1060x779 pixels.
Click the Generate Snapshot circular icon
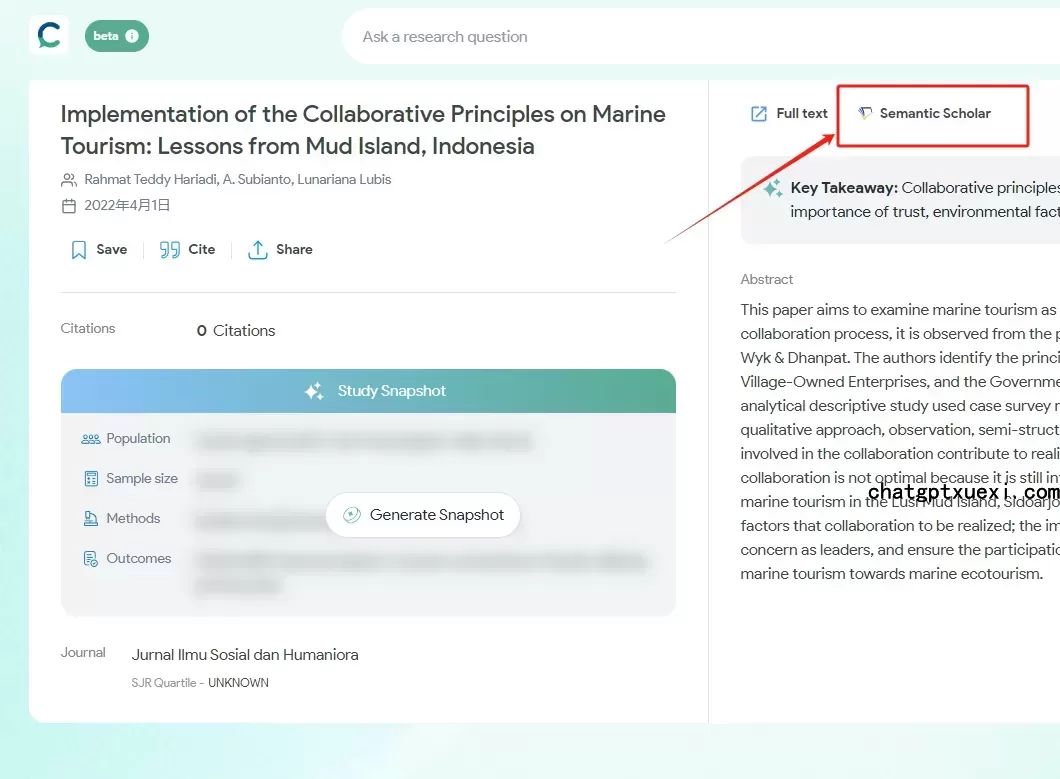[352, 515]
